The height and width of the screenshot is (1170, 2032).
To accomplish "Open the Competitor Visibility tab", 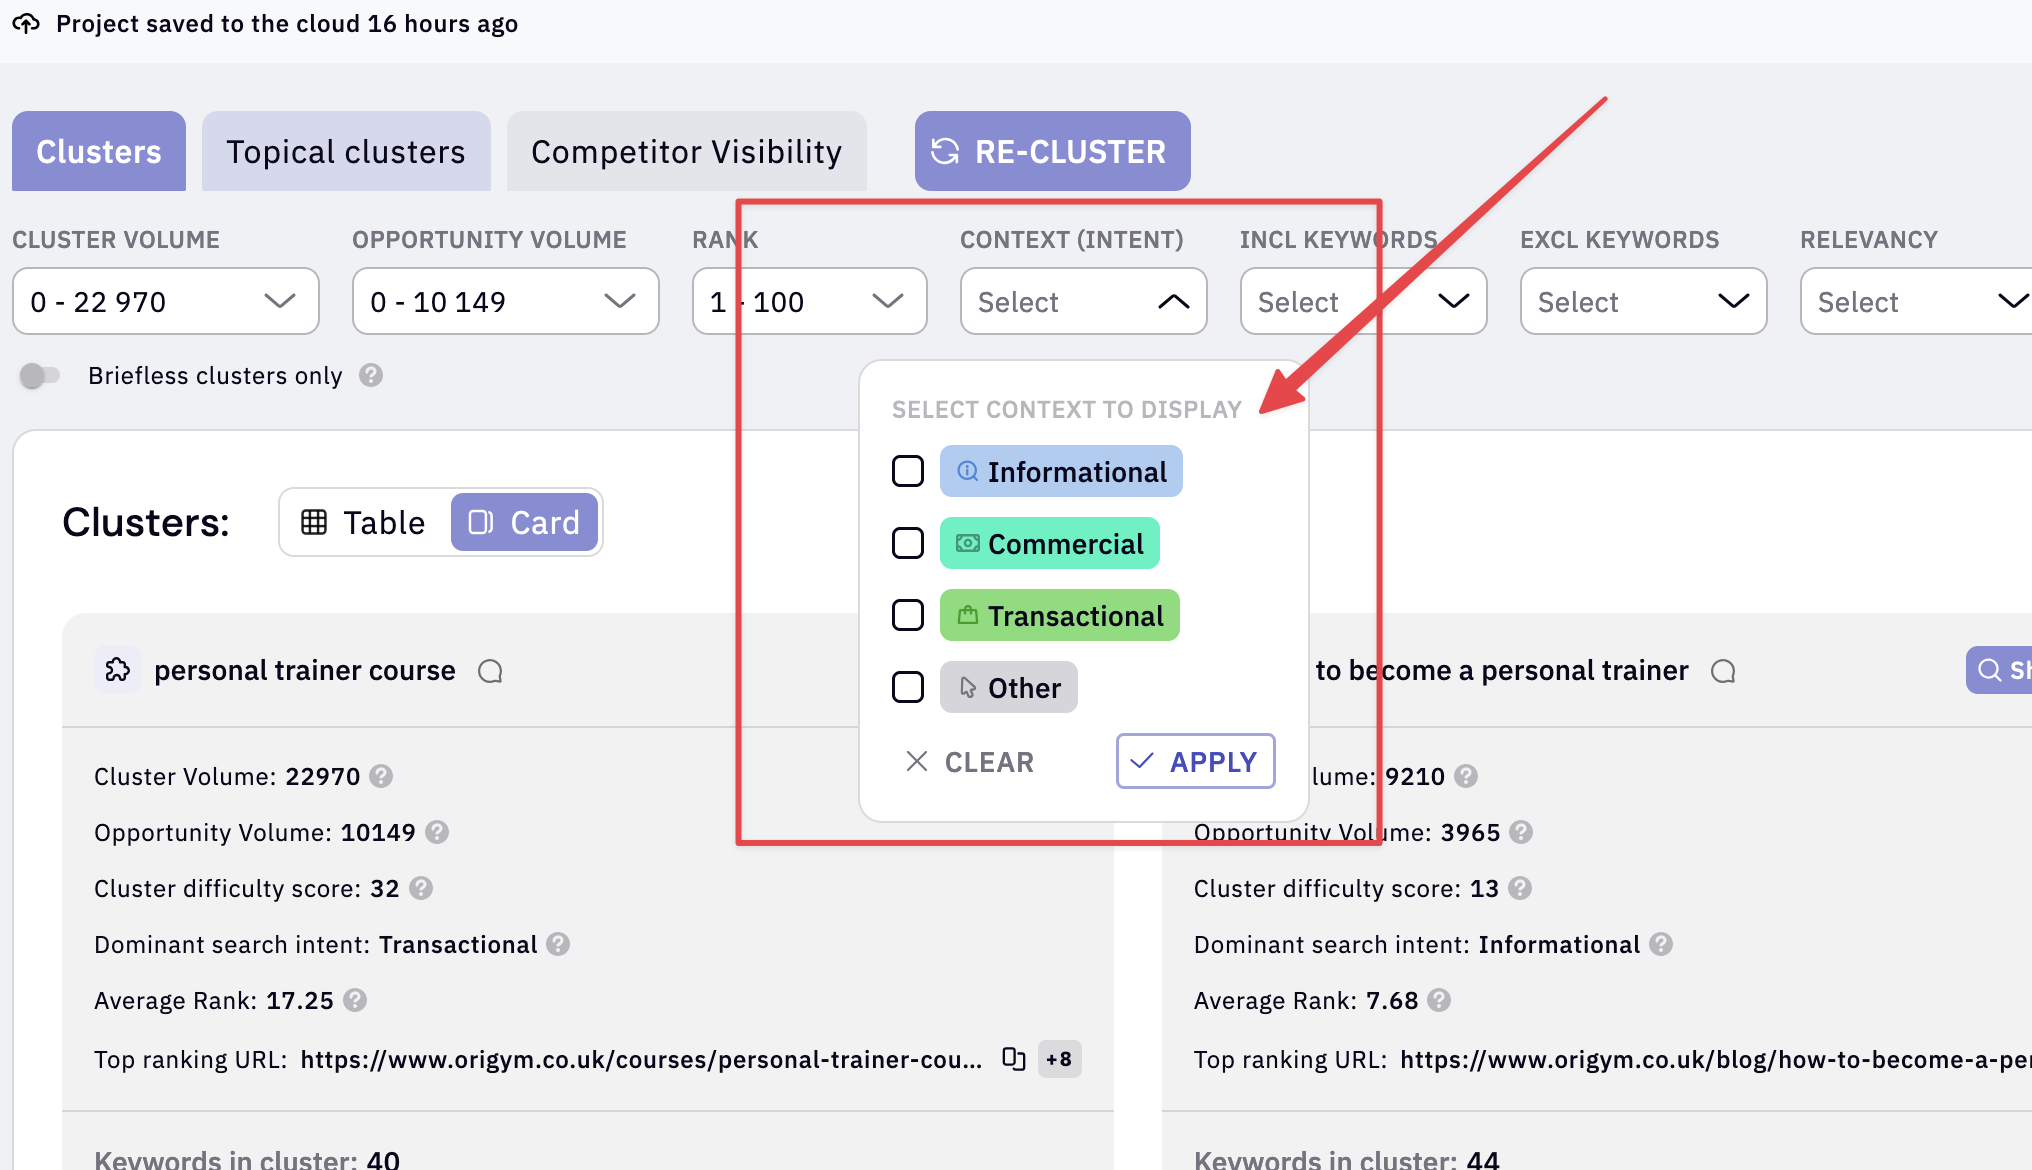I will pyautogui.click(x=686, y=152).
